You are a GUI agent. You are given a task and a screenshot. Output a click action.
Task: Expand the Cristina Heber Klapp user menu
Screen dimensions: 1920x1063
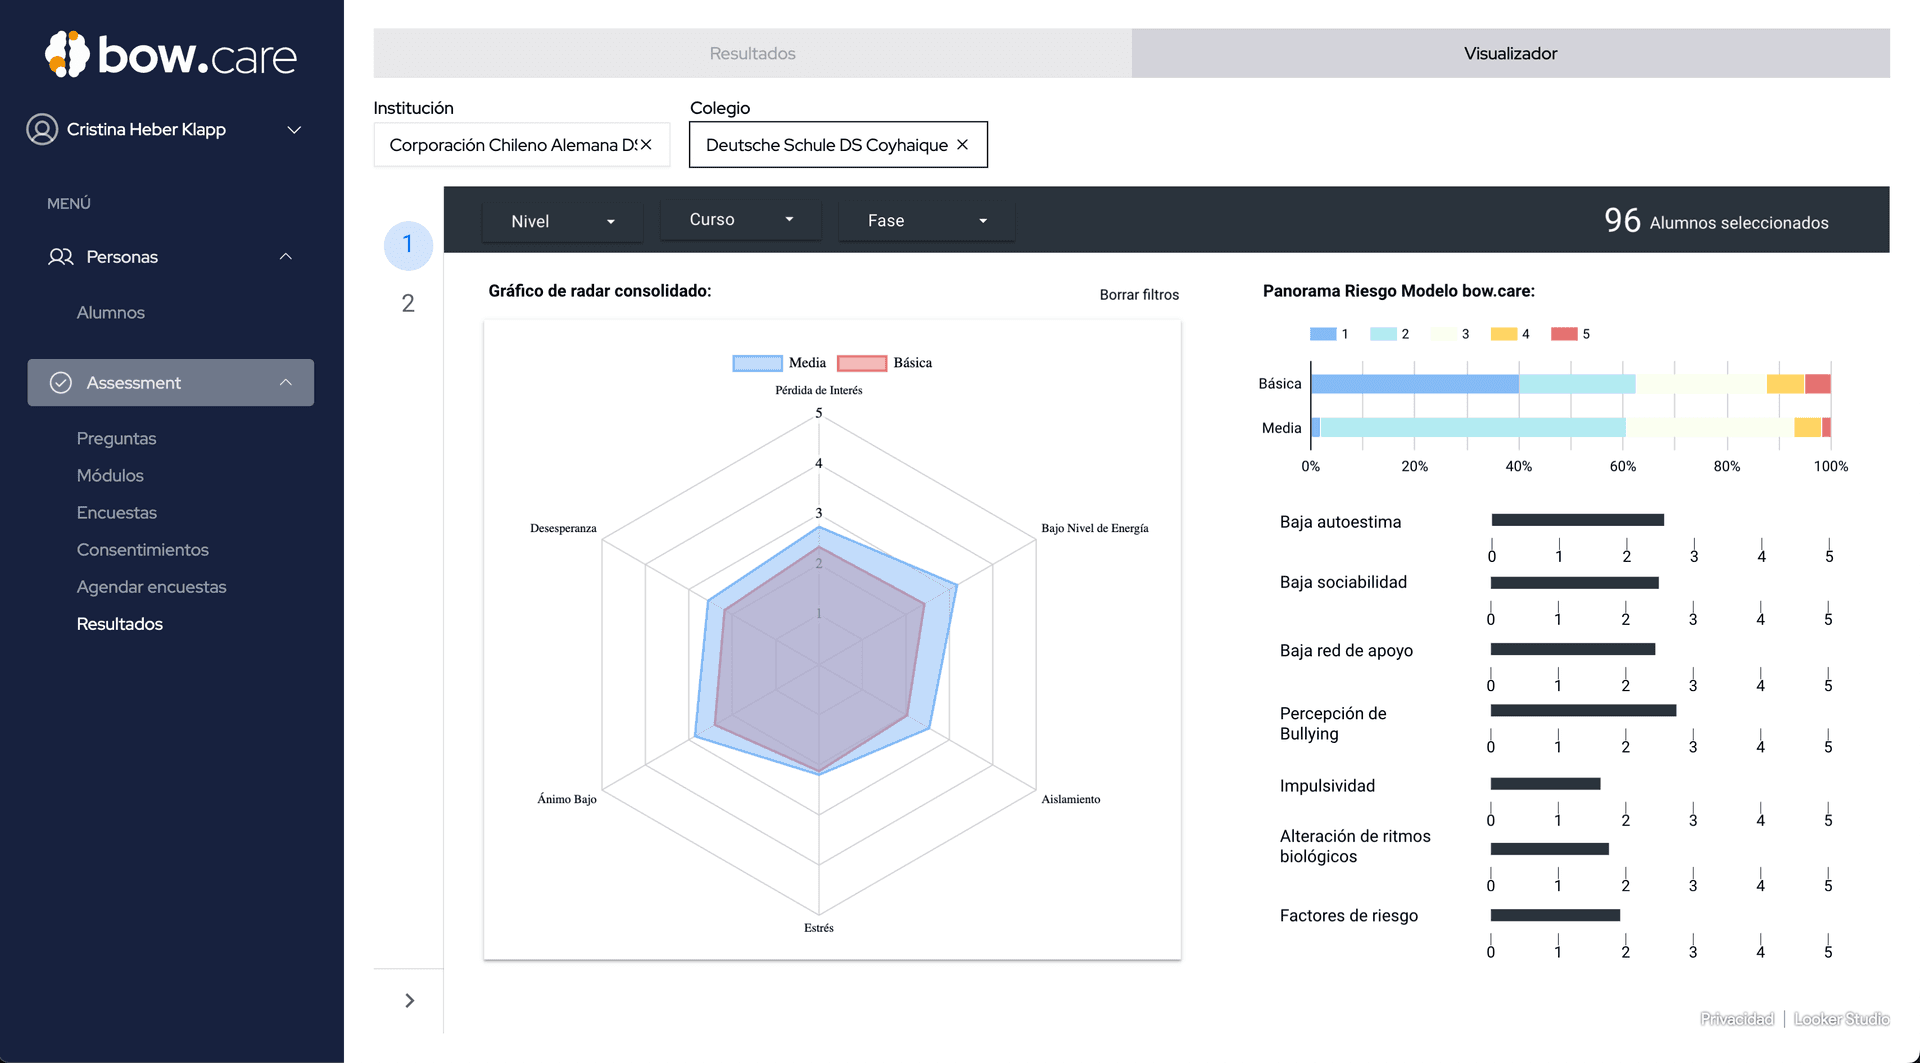294,130
